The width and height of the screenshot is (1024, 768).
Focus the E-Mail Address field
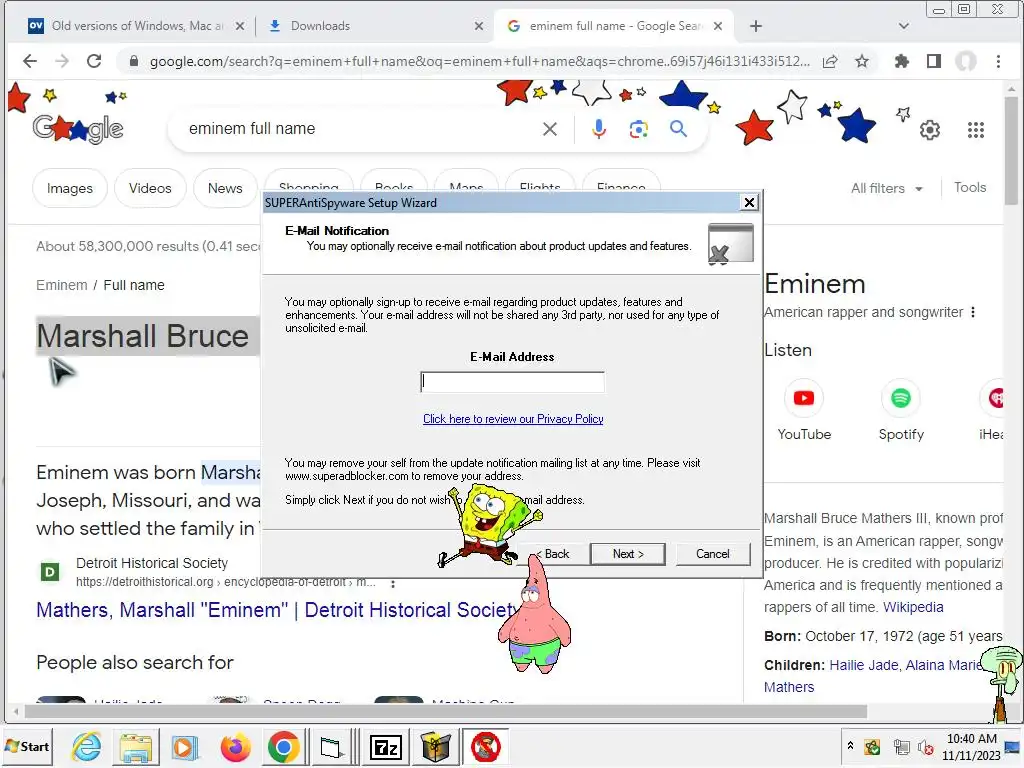(x=513, y=382)
